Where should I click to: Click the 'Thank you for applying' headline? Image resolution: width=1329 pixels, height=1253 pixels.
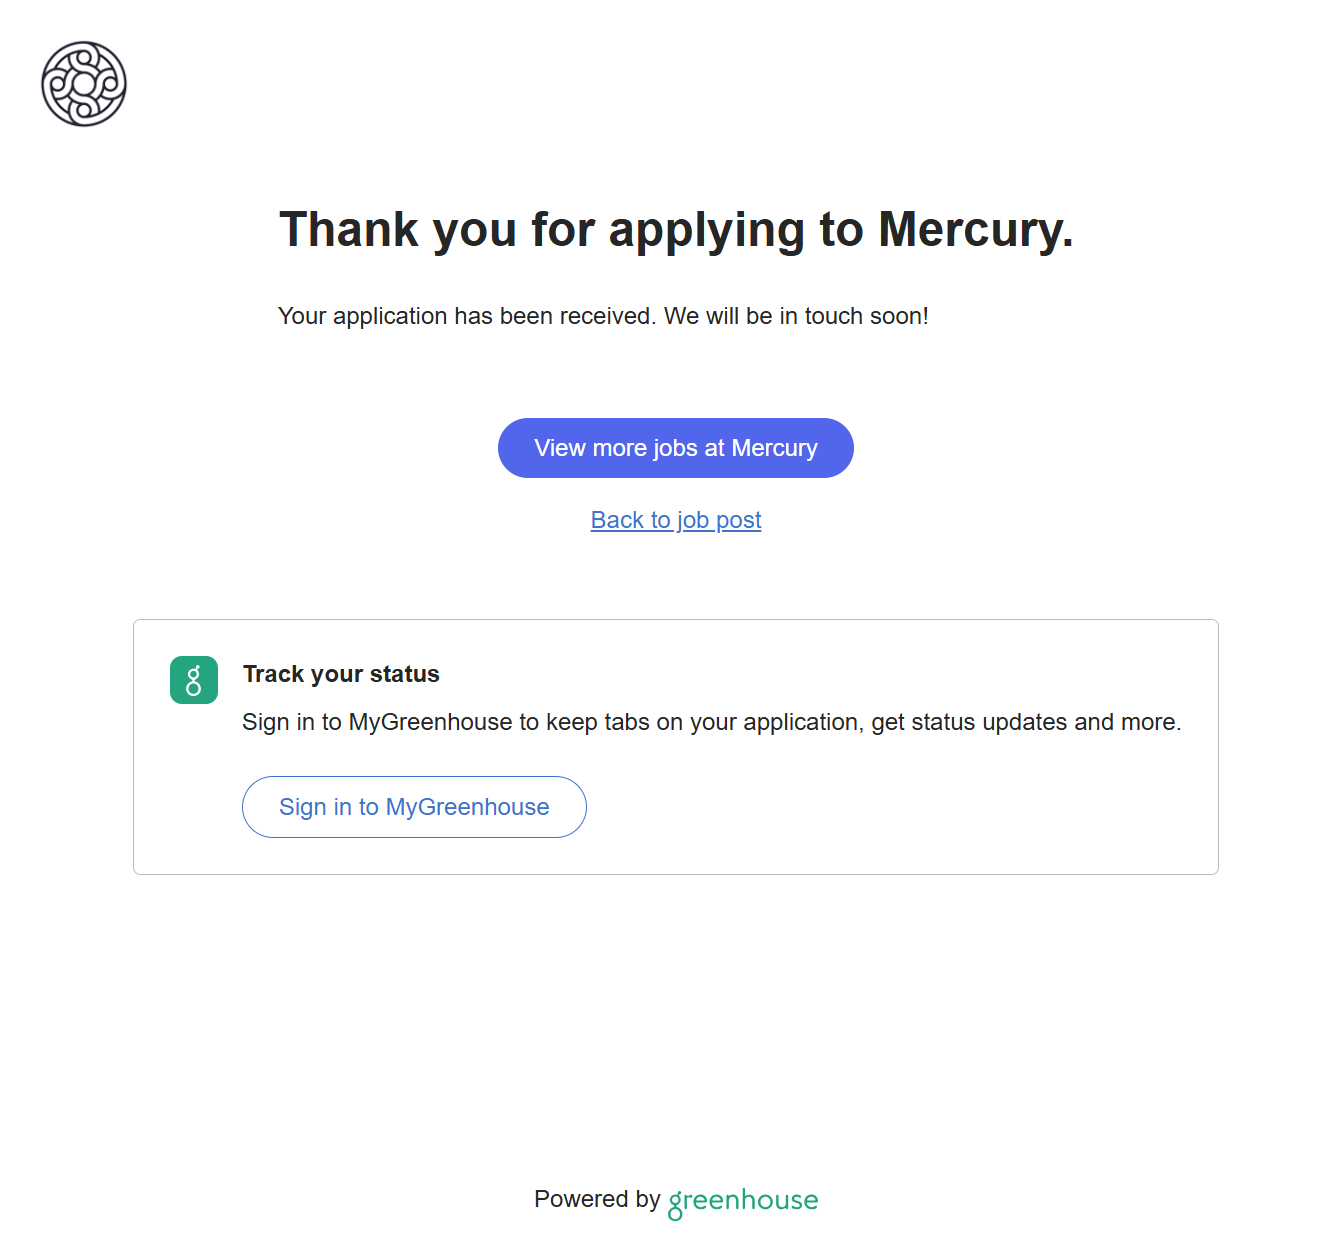click(x=676, y=230)
